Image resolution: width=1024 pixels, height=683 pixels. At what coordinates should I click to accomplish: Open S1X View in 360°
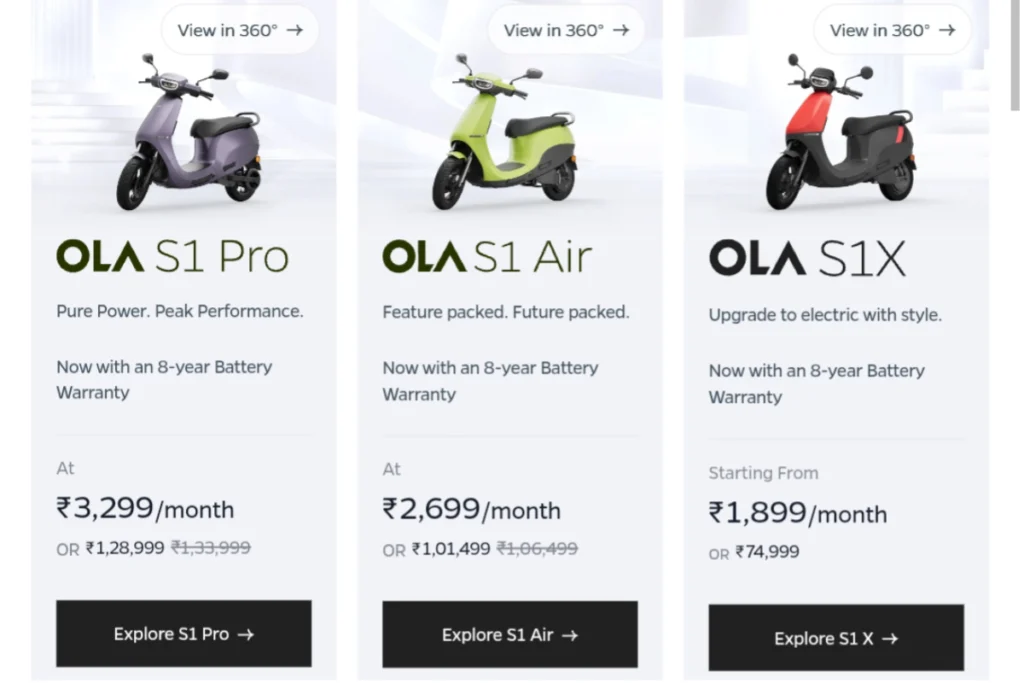[892, 30]
